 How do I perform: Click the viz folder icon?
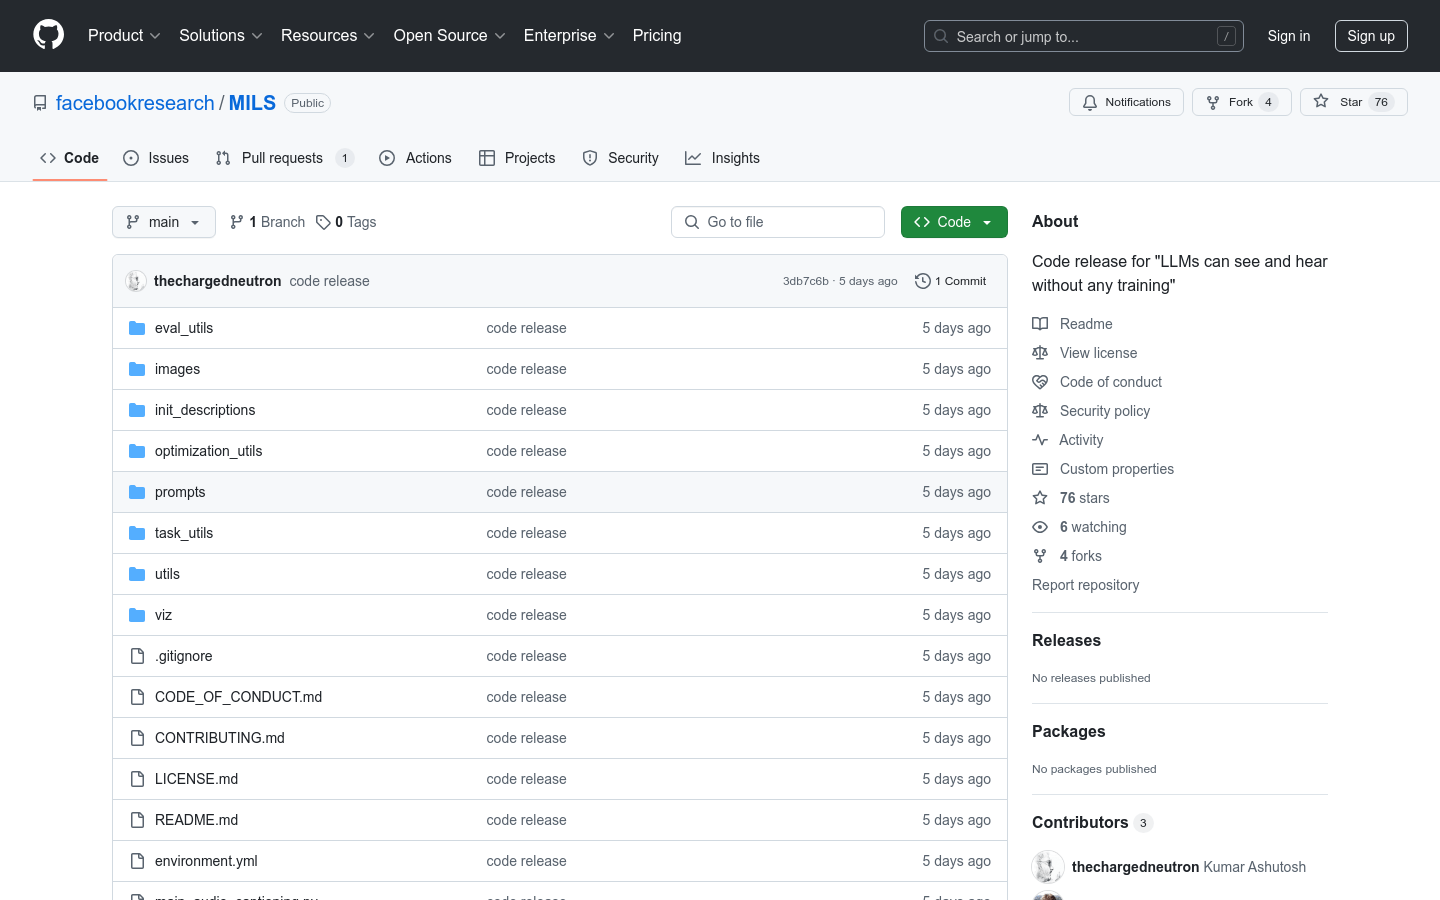(x=137, y=615)
